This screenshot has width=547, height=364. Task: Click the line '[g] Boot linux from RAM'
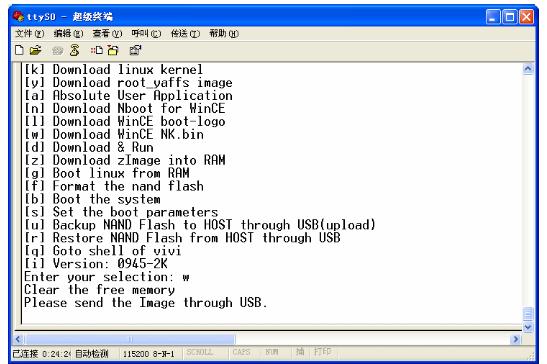[x=107, y=173]
